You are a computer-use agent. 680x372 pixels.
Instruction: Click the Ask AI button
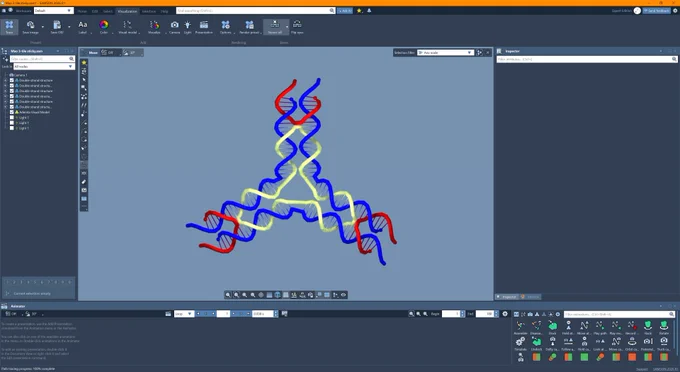[345, 10]
